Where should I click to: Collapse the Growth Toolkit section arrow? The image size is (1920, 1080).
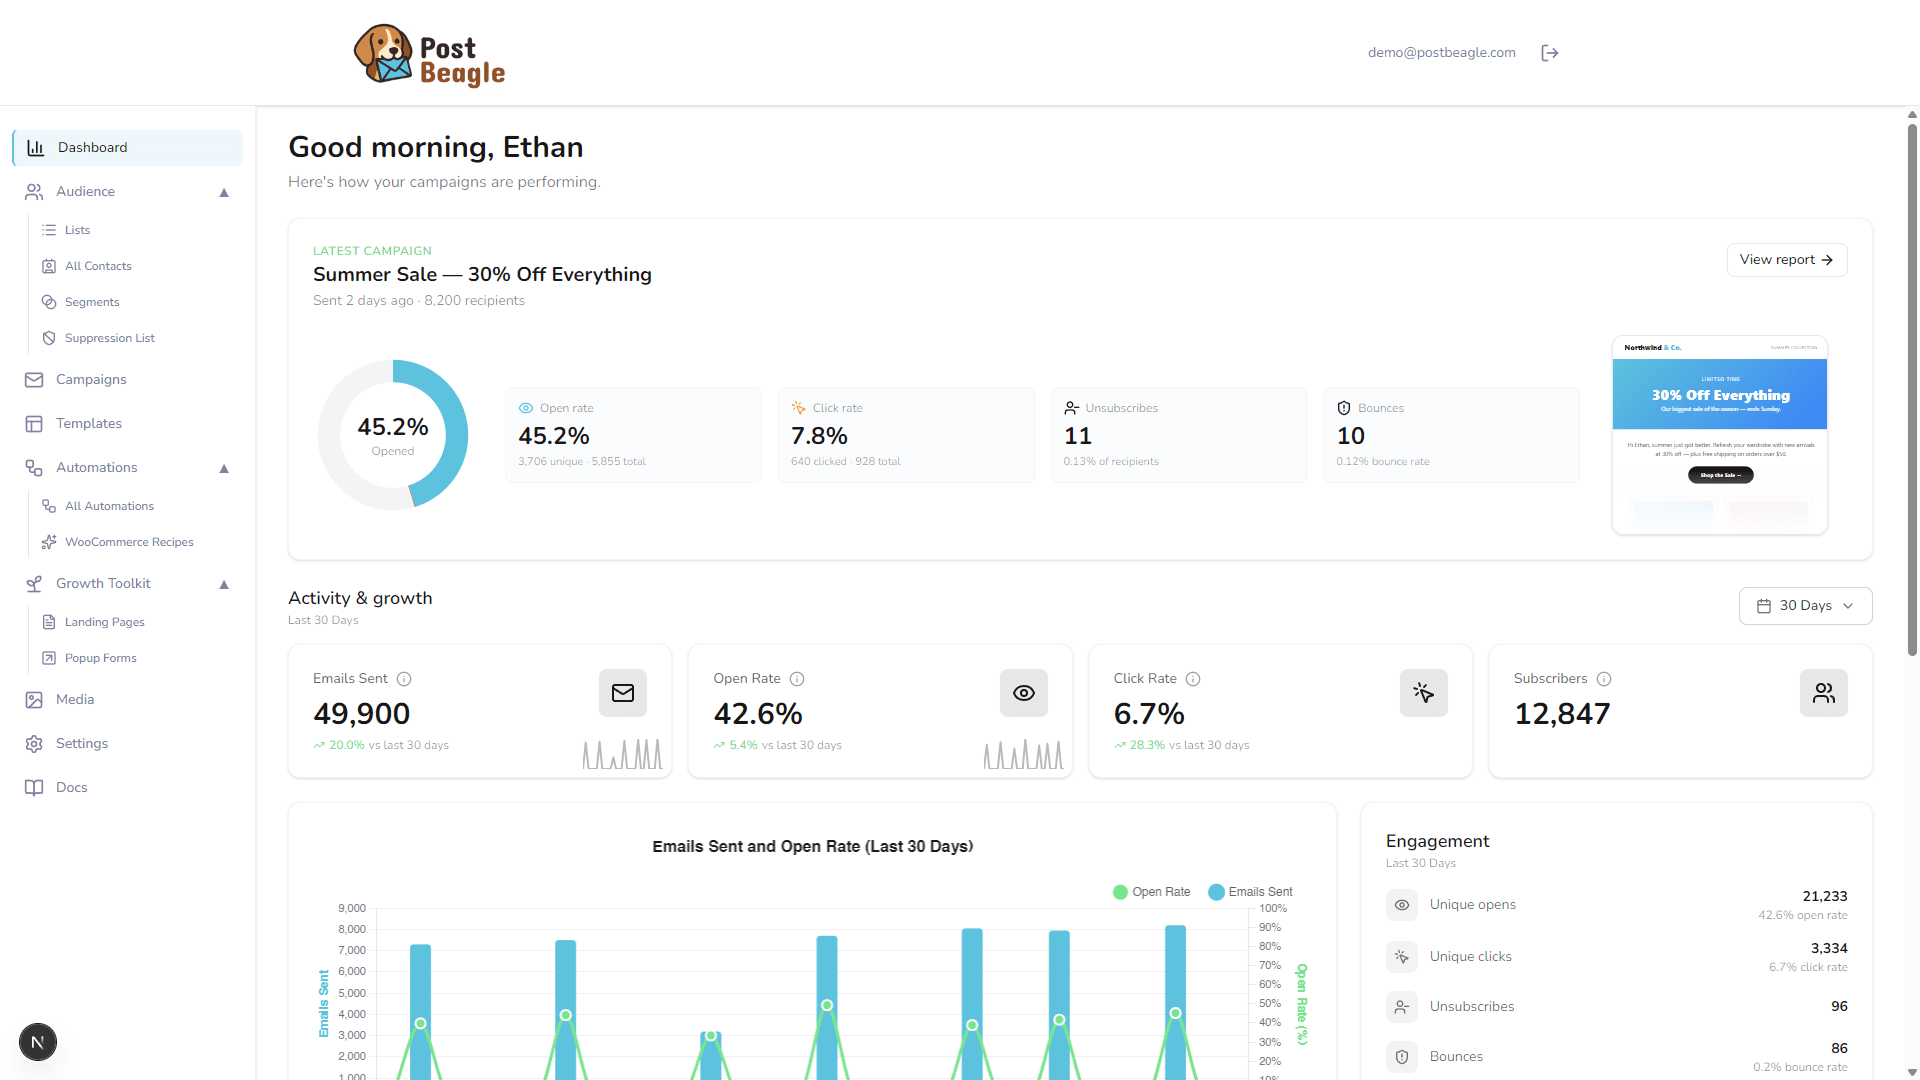(224, 584)
